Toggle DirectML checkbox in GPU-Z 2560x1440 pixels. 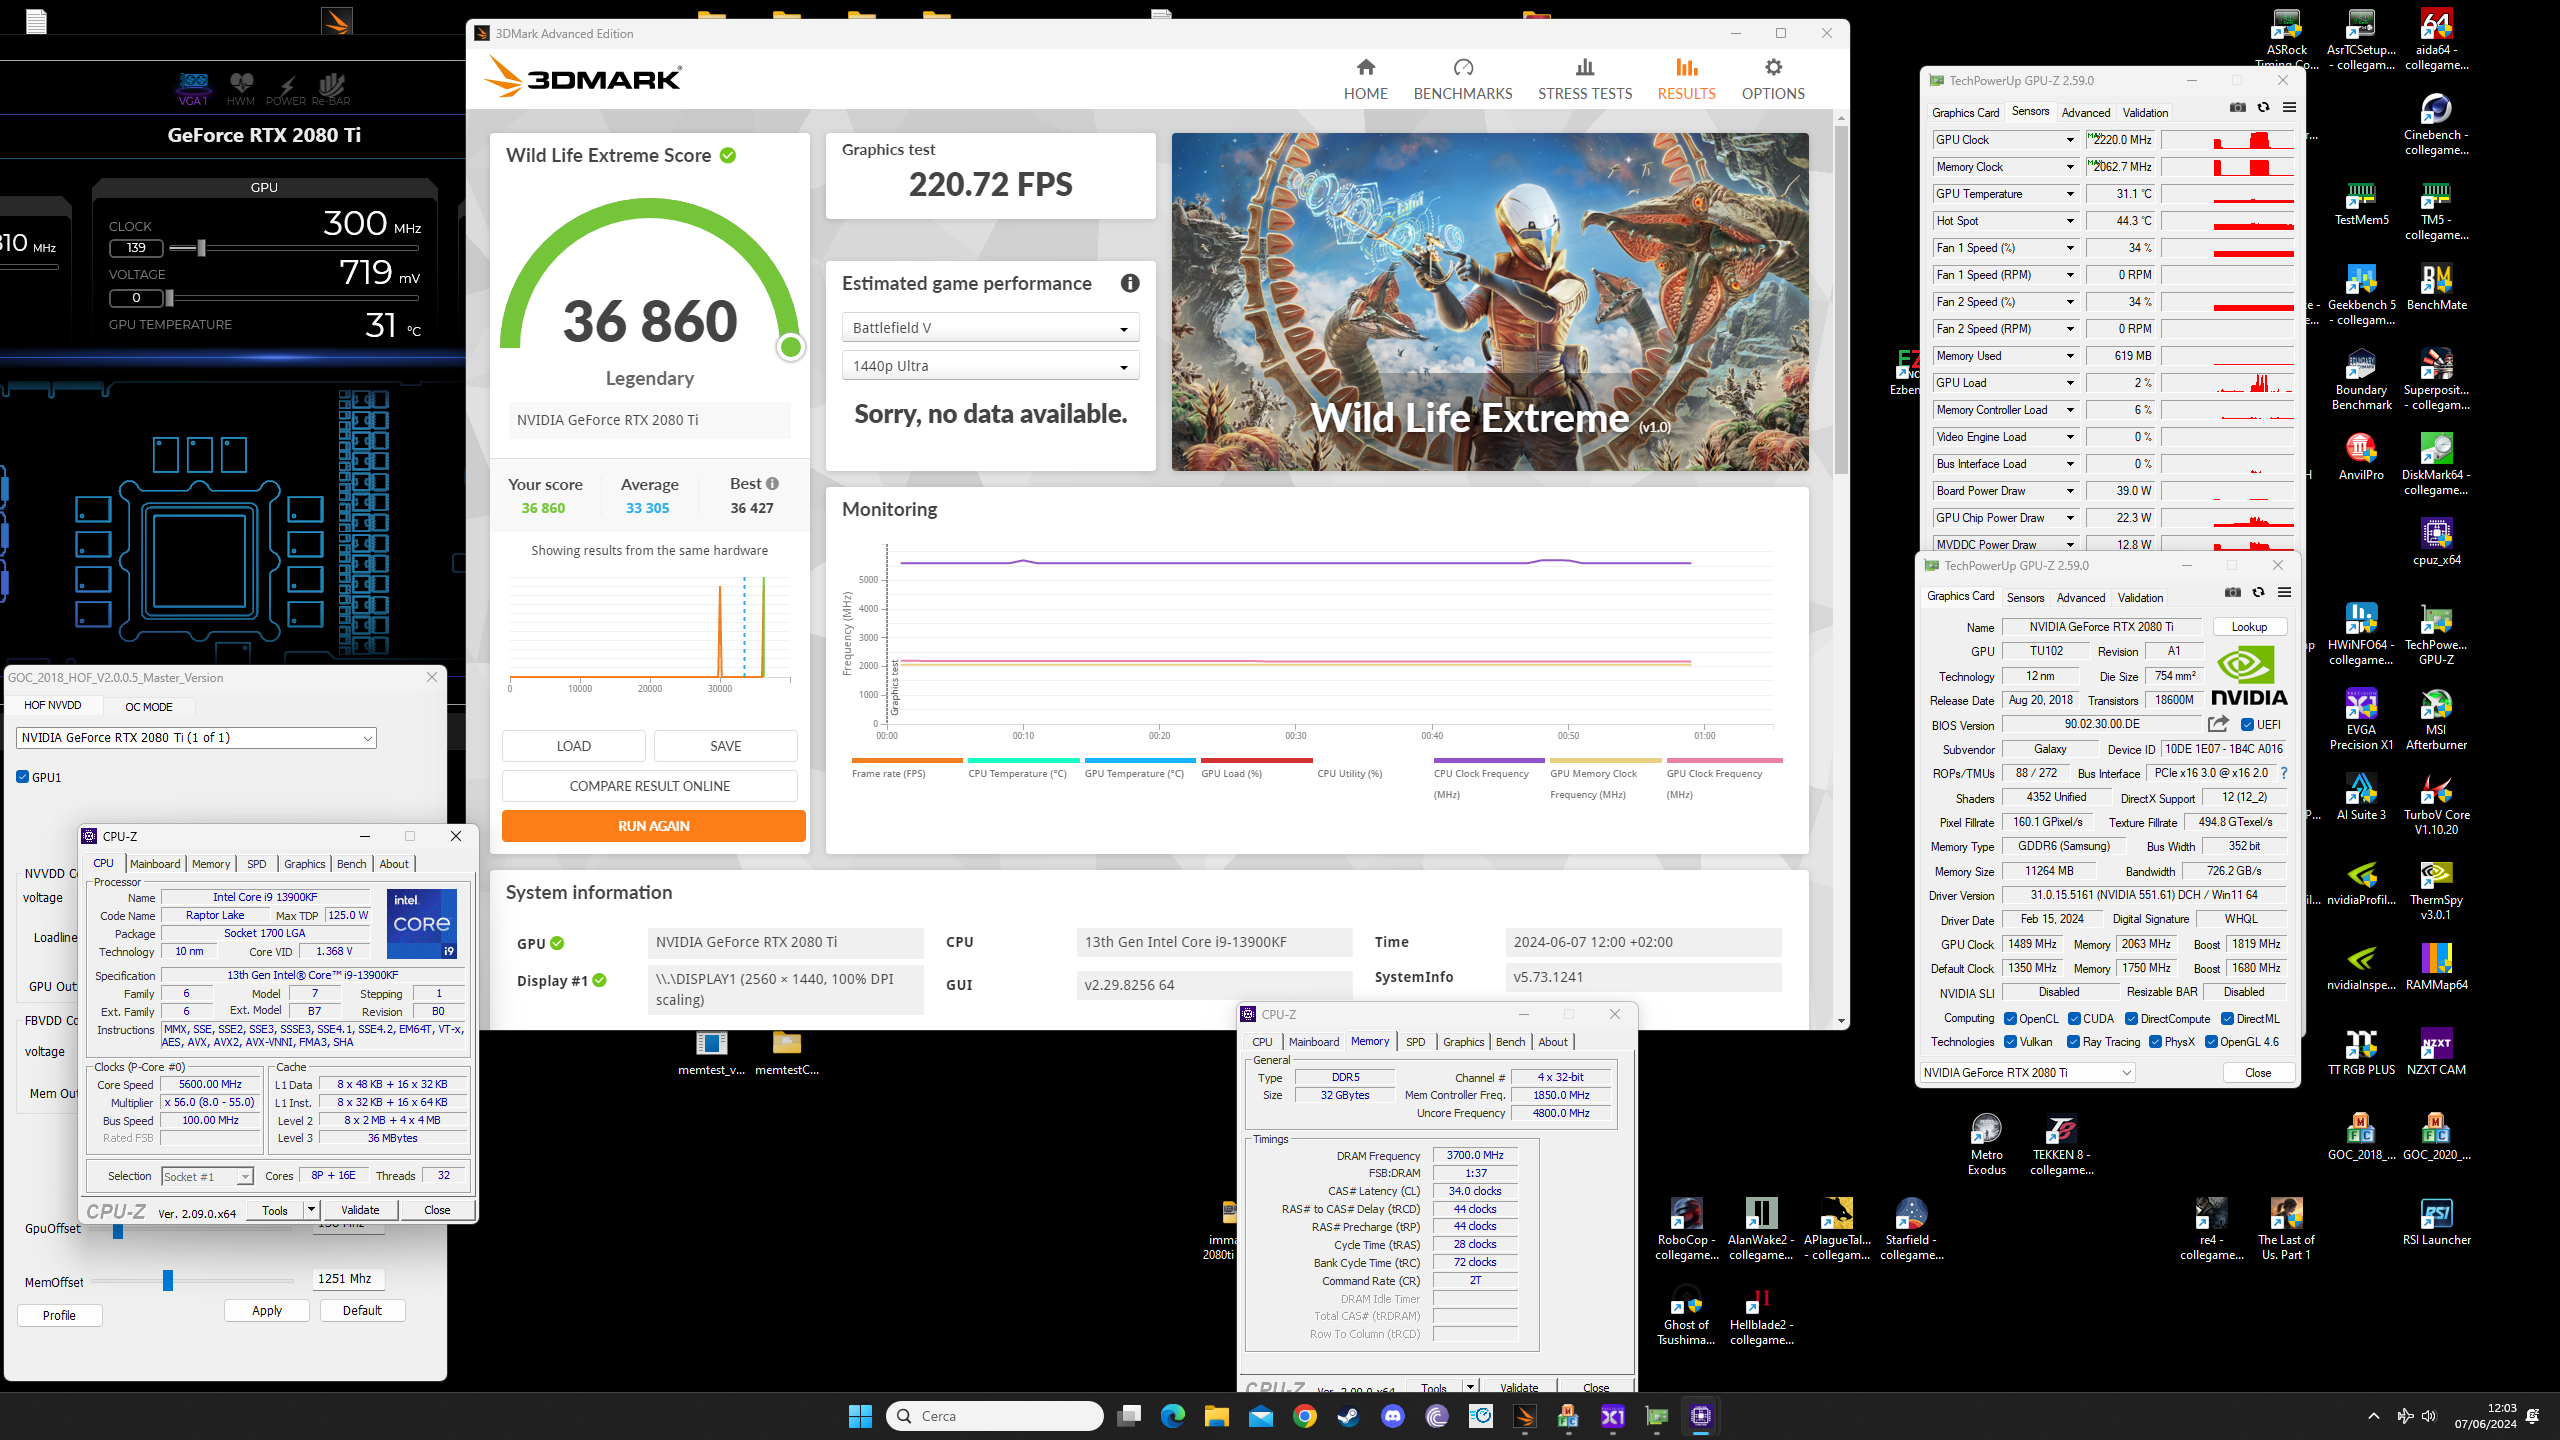pos(2227,1019)
